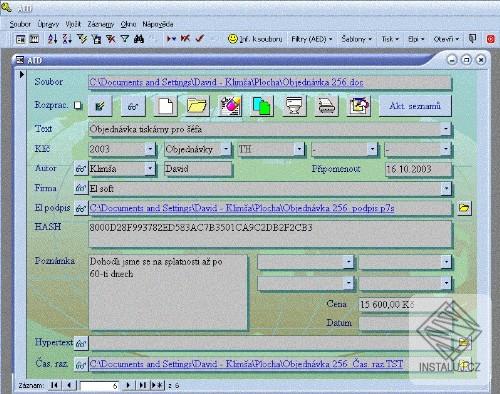Click Inf. k souboru smiley button

(255, 39)
